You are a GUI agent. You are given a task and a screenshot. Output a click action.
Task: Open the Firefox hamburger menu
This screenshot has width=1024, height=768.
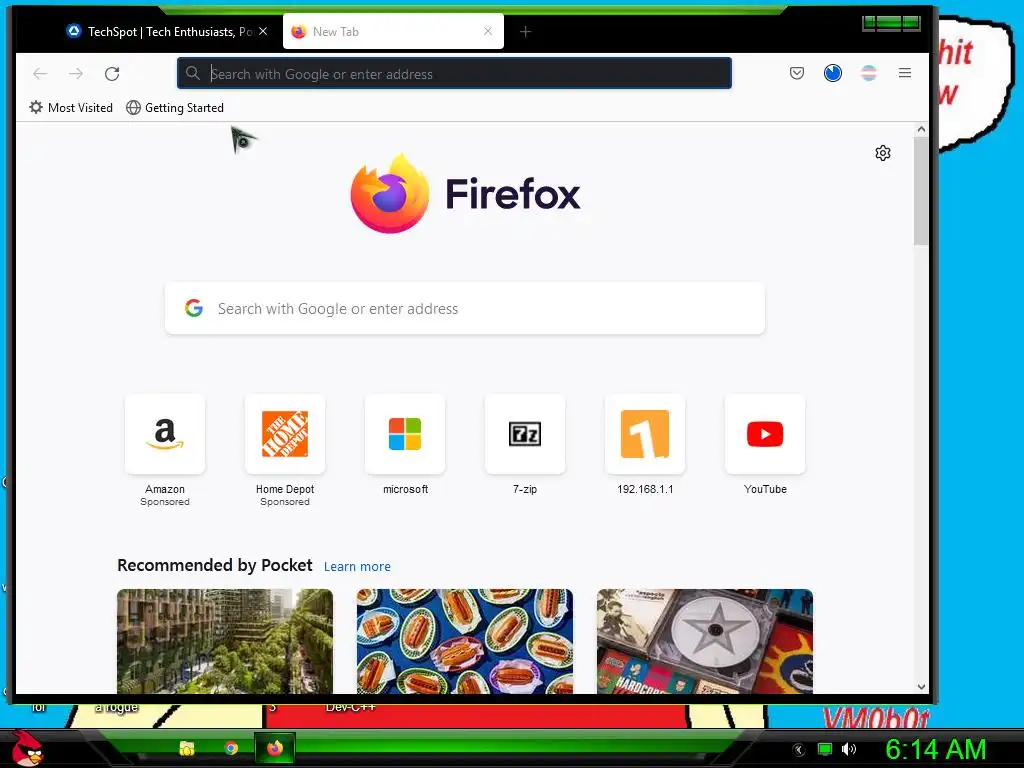click(904, 73)
